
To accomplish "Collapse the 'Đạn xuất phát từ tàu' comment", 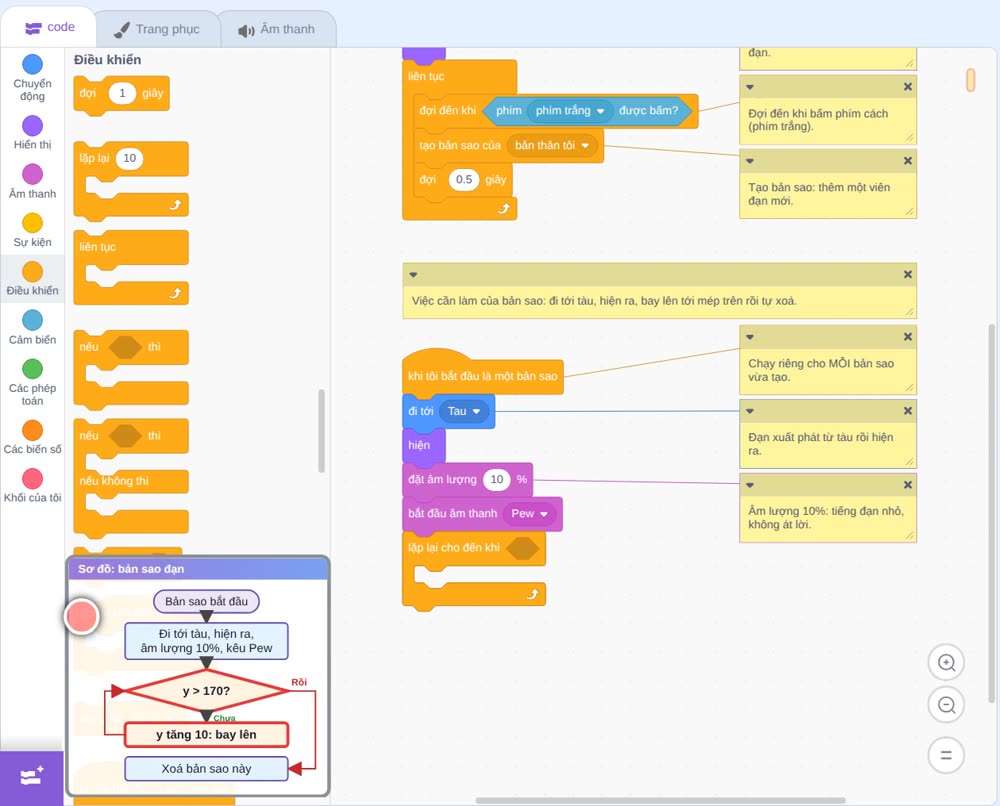I will 750,411.
